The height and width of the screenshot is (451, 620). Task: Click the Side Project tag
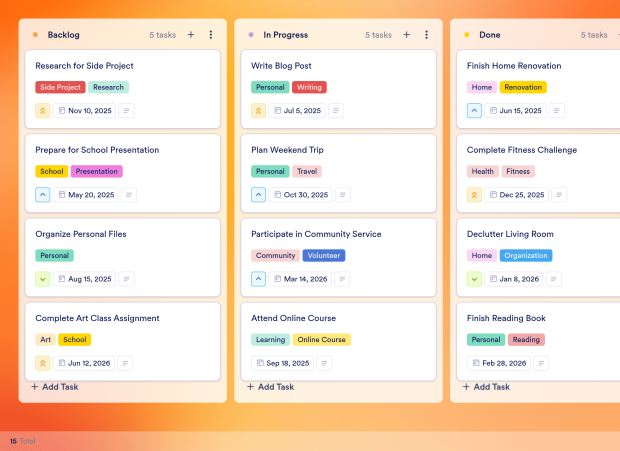click(60, 87)
